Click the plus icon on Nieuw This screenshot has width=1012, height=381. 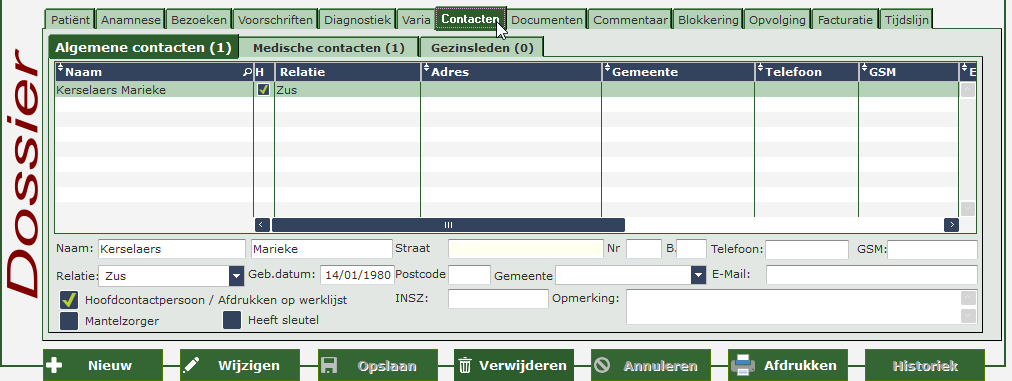[x=55, y=366]
